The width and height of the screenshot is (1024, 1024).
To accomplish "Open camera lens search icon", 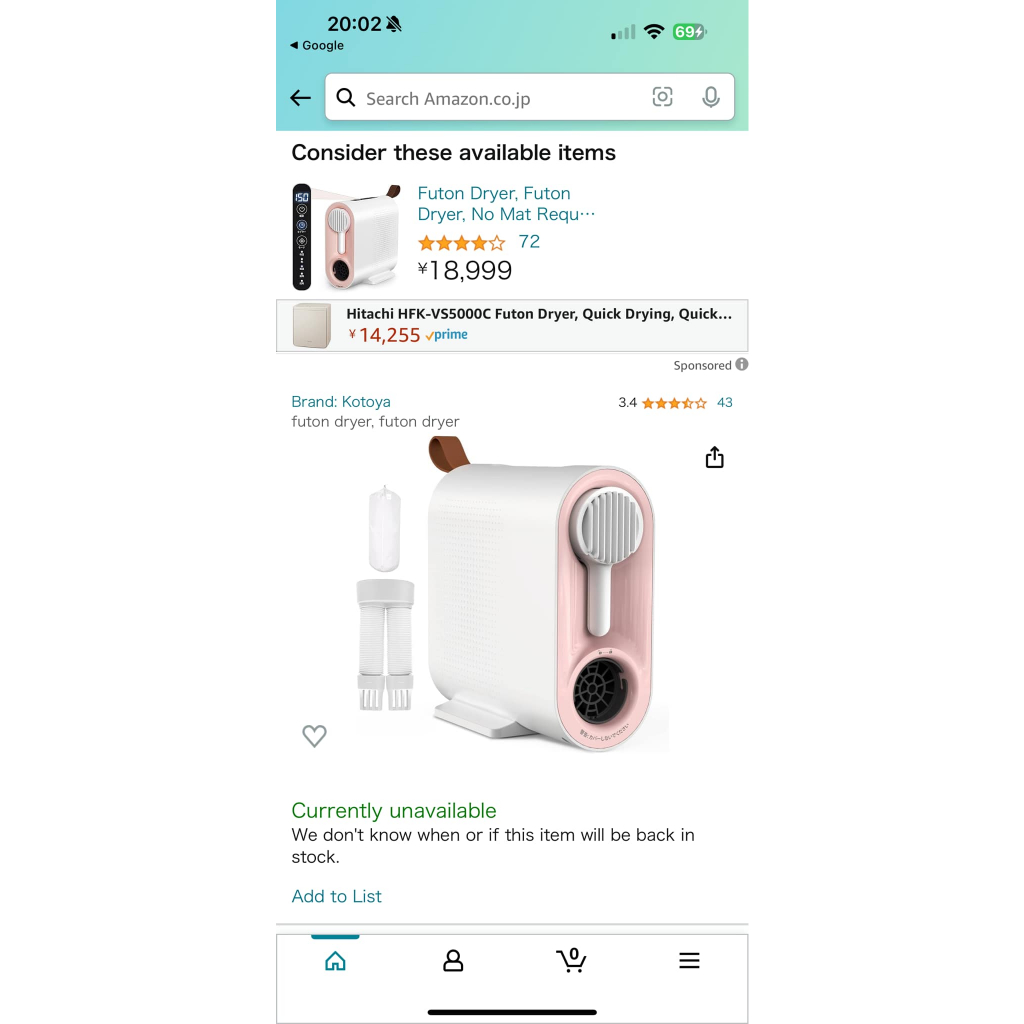I will pyautogui.click(x=662, y=97).
